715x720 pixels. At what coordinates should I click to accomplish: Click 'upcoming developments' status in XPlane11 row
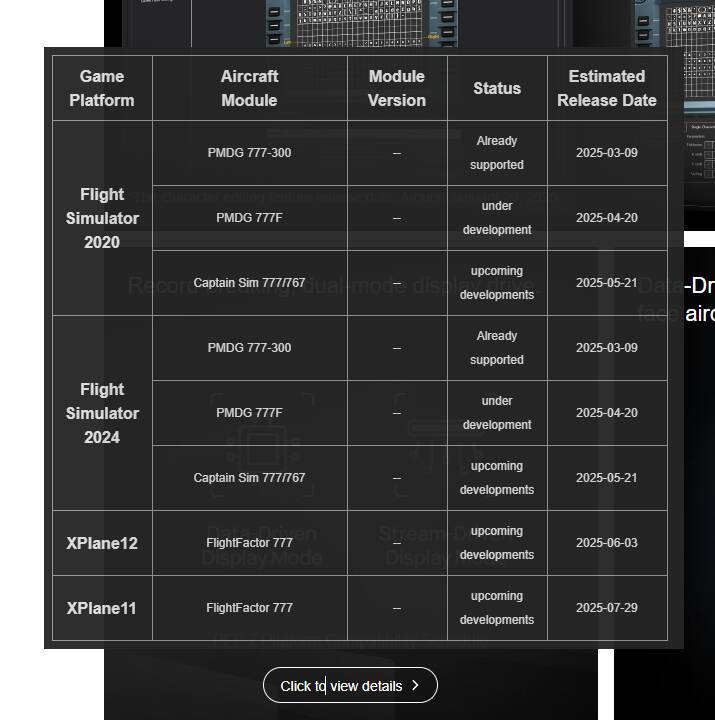(497, 608)
